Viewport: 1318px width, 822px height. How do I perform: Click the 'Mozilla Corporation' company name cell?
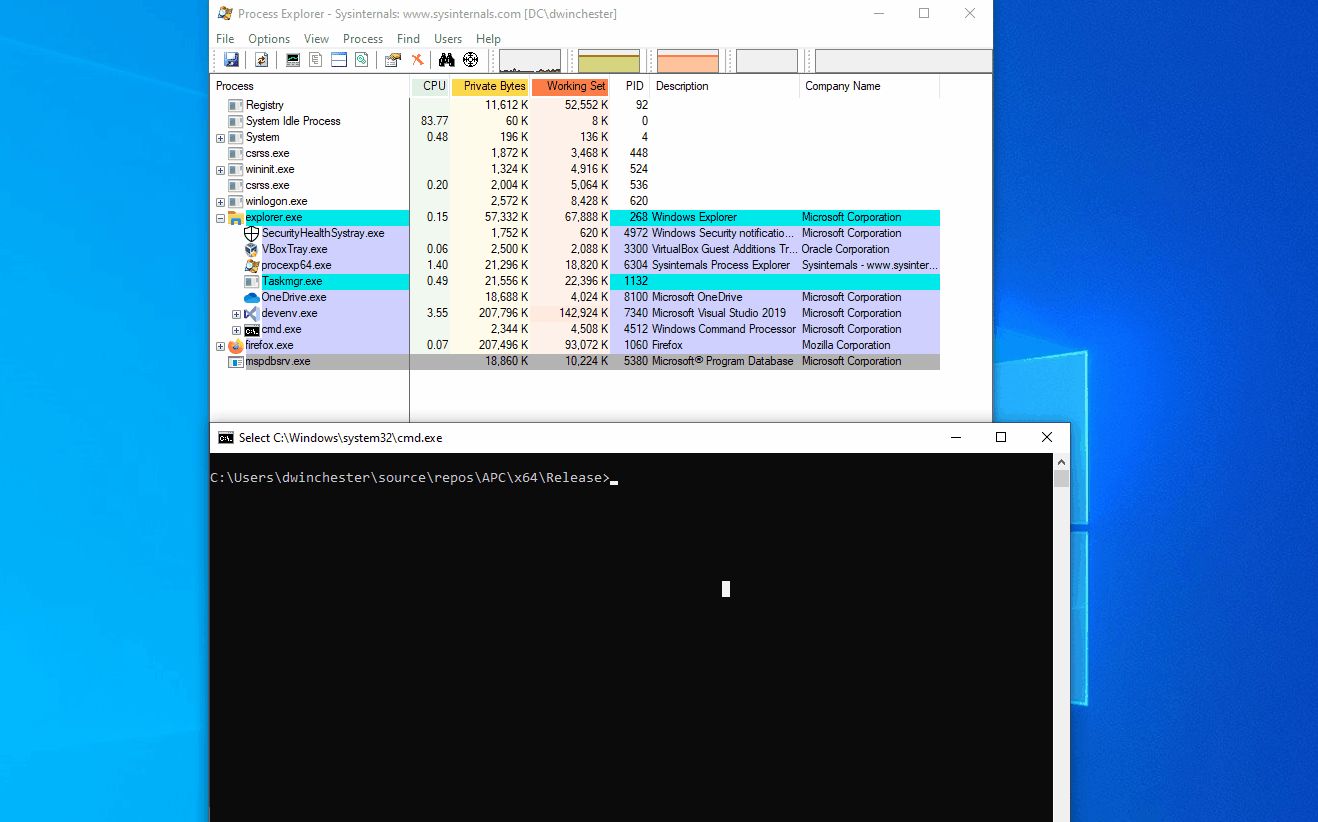click(x=846, y=345)
